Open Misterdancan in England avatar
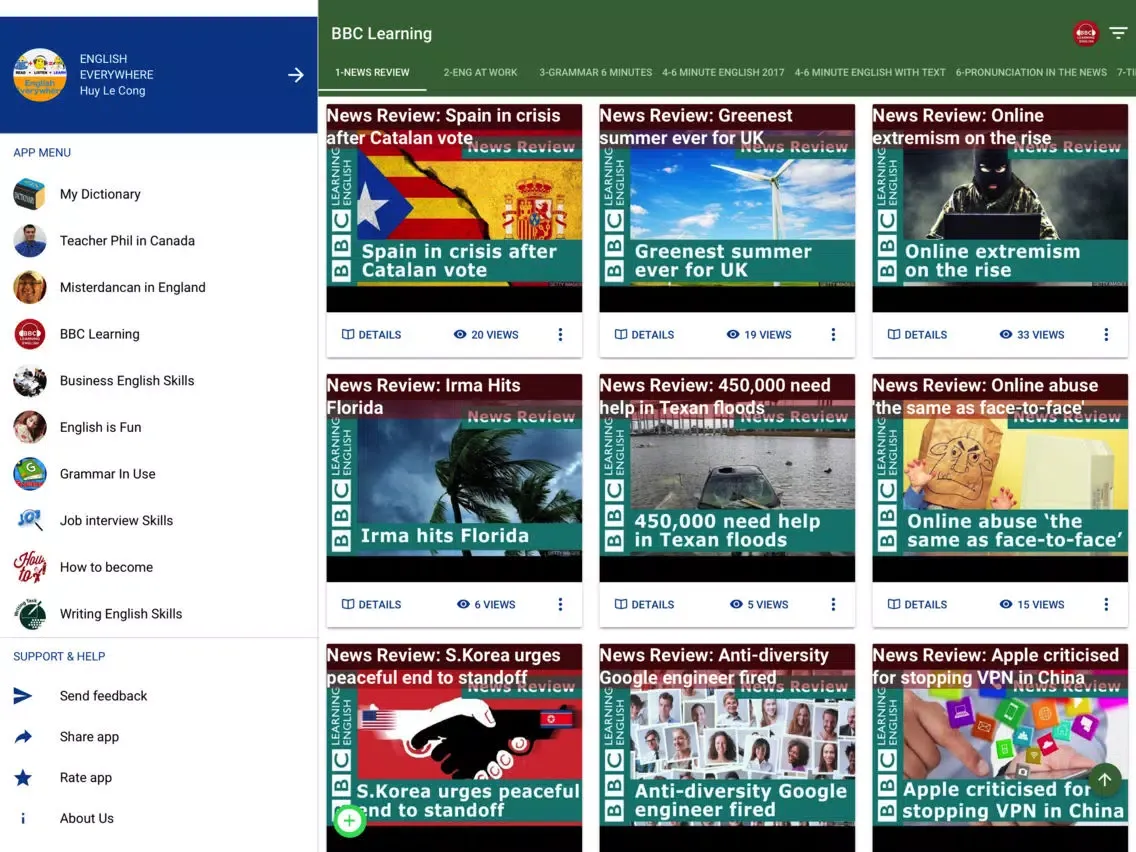The image size is (1136, 852). 30,288
